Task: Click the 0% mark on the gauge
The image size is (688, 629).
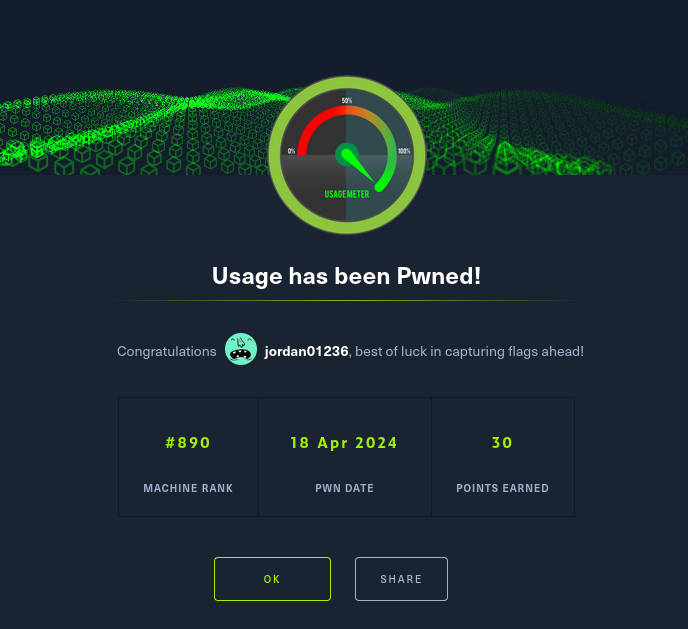Action: pyautogui.click(x=291, y=151)
